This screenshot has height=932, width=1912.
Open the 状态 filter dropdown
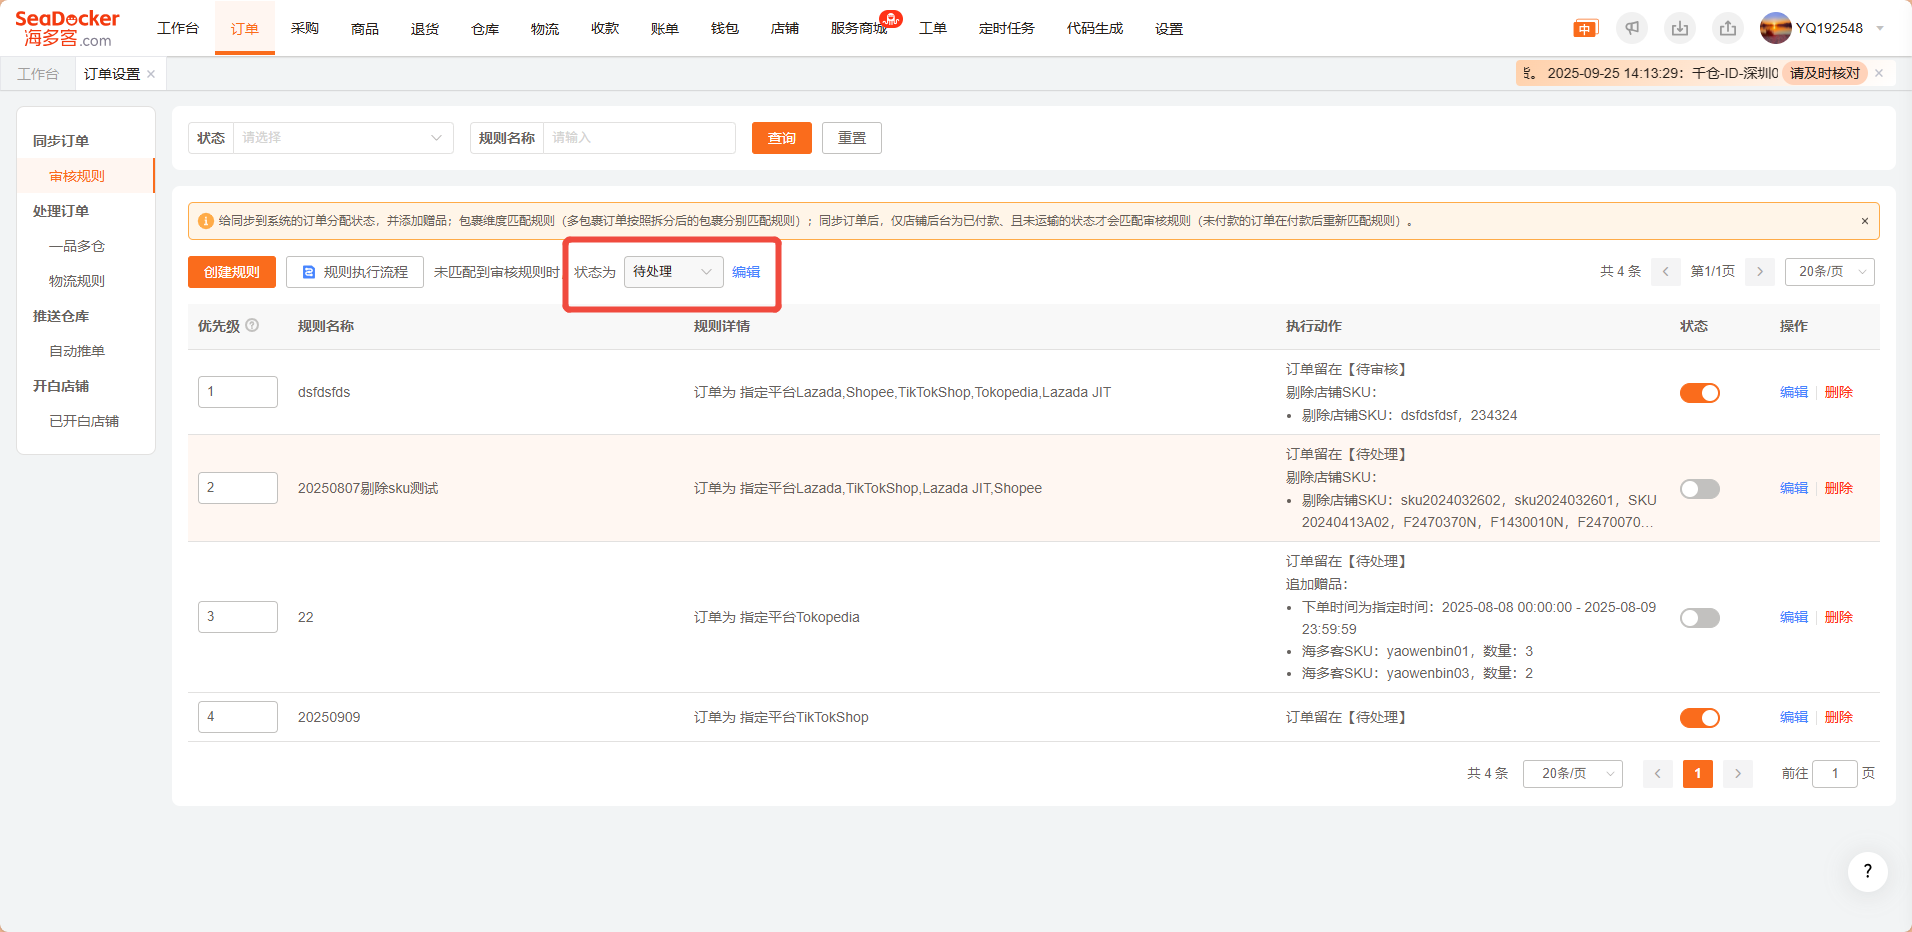342,138
